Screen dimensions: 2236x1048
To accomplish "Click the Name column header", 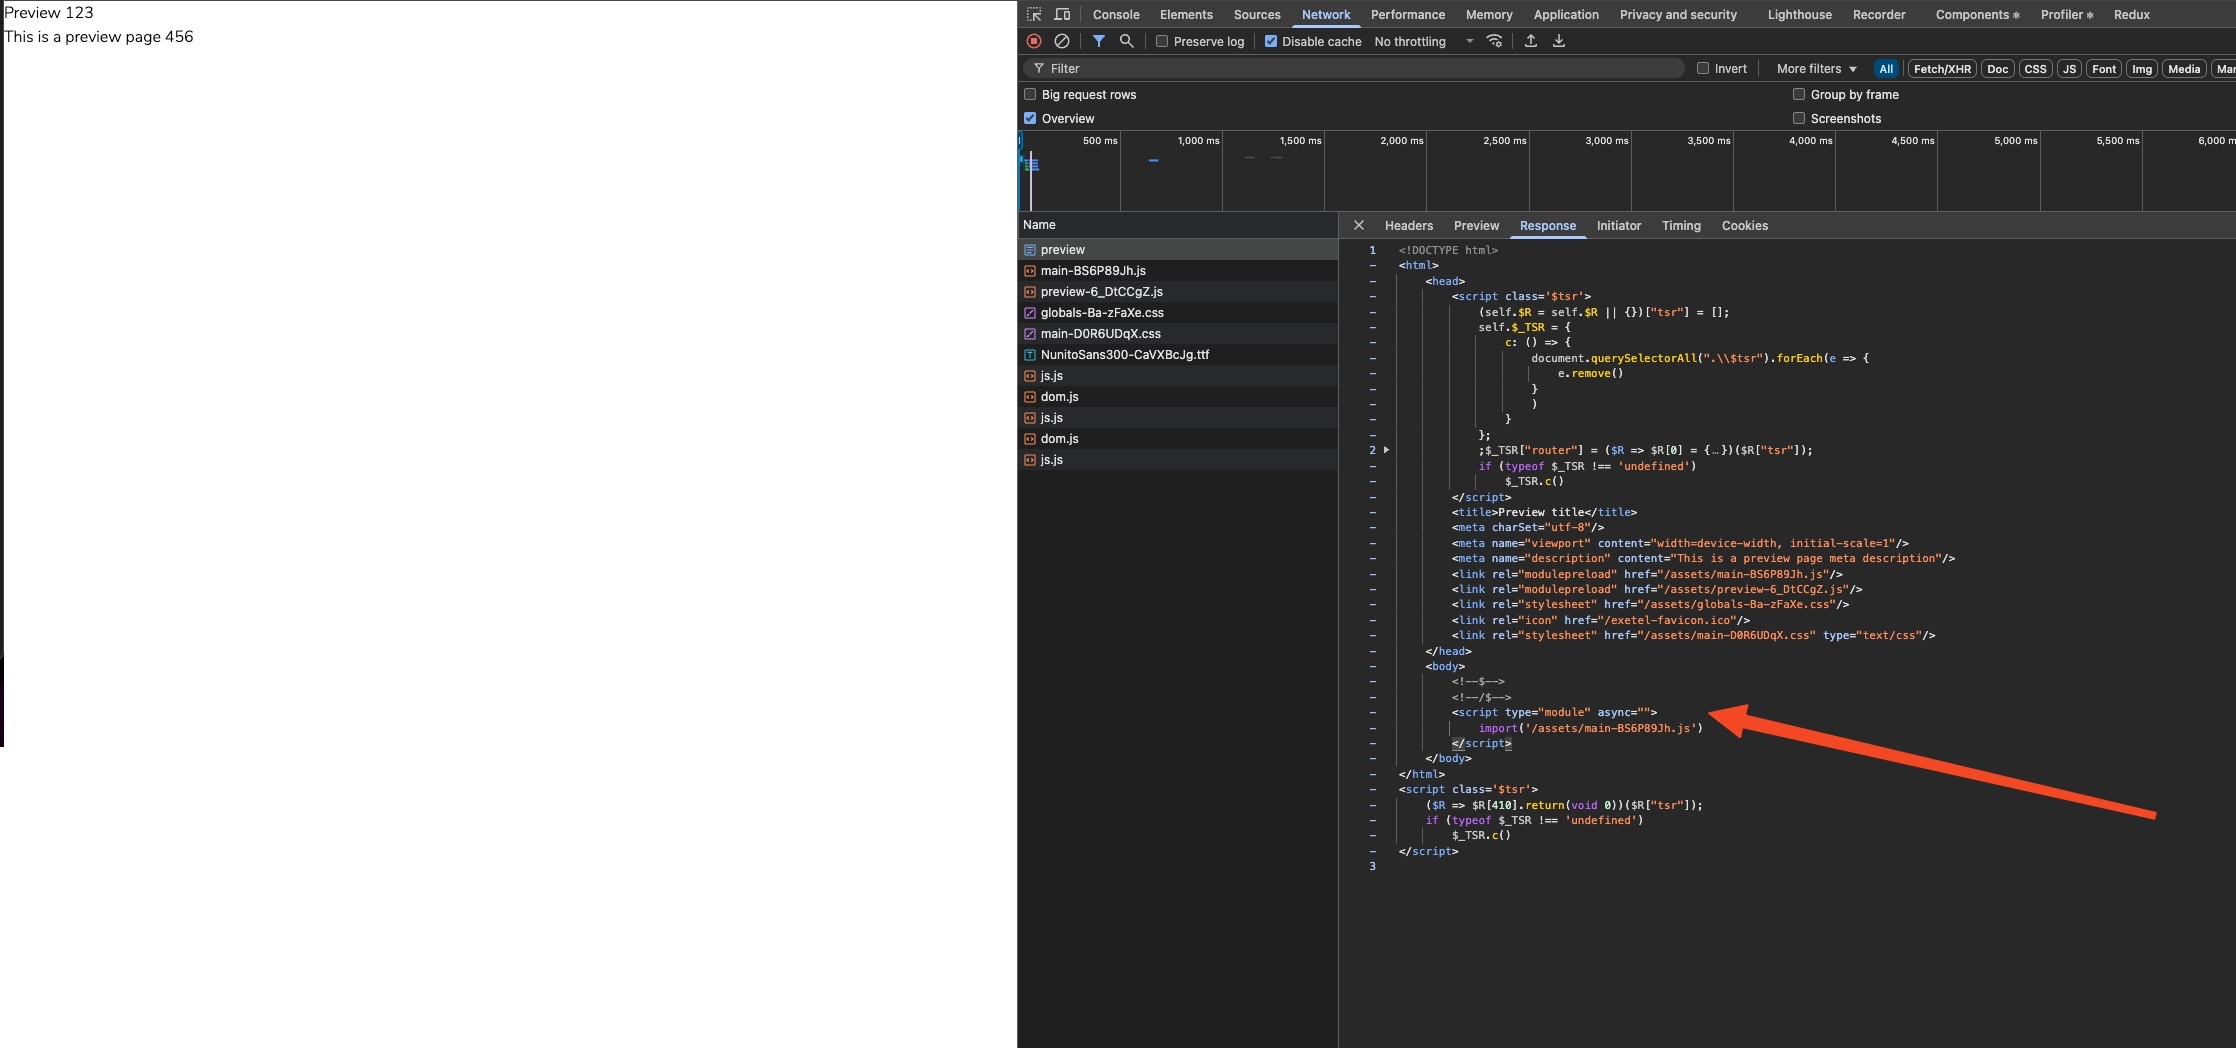I will pos(1178,224).
